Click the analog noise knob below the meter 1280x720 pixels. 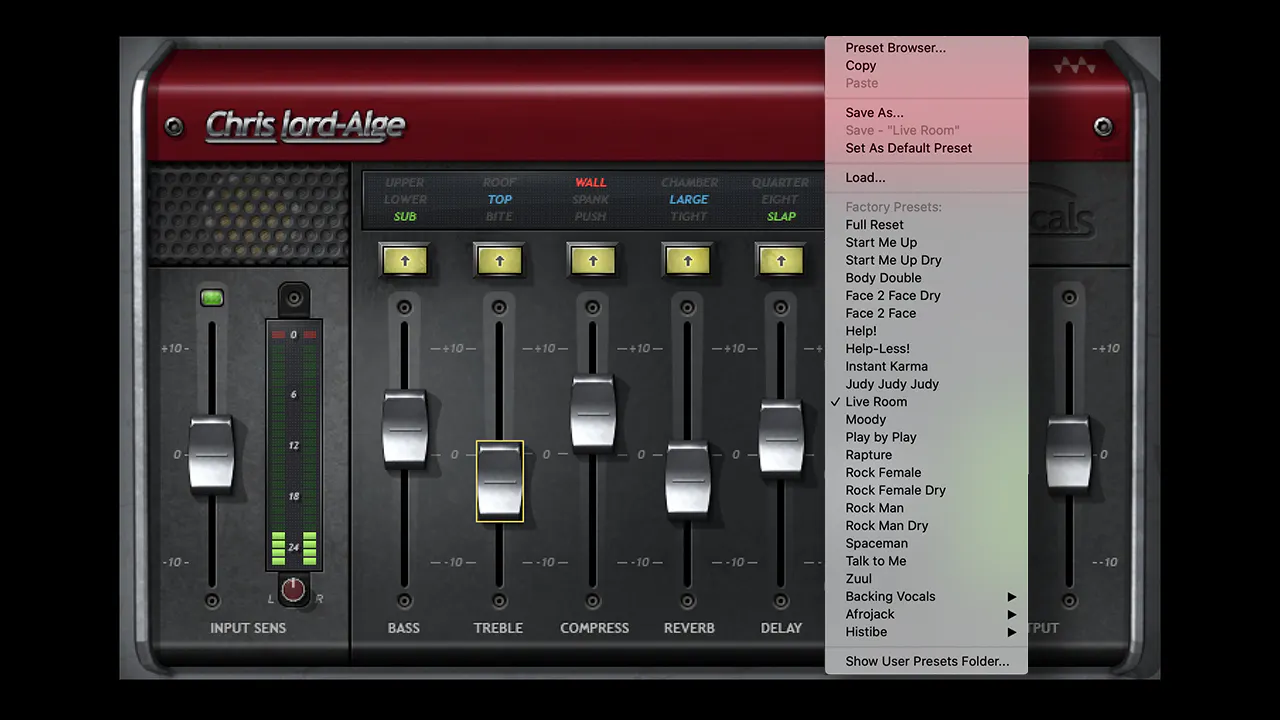click(x=292, y=589)
